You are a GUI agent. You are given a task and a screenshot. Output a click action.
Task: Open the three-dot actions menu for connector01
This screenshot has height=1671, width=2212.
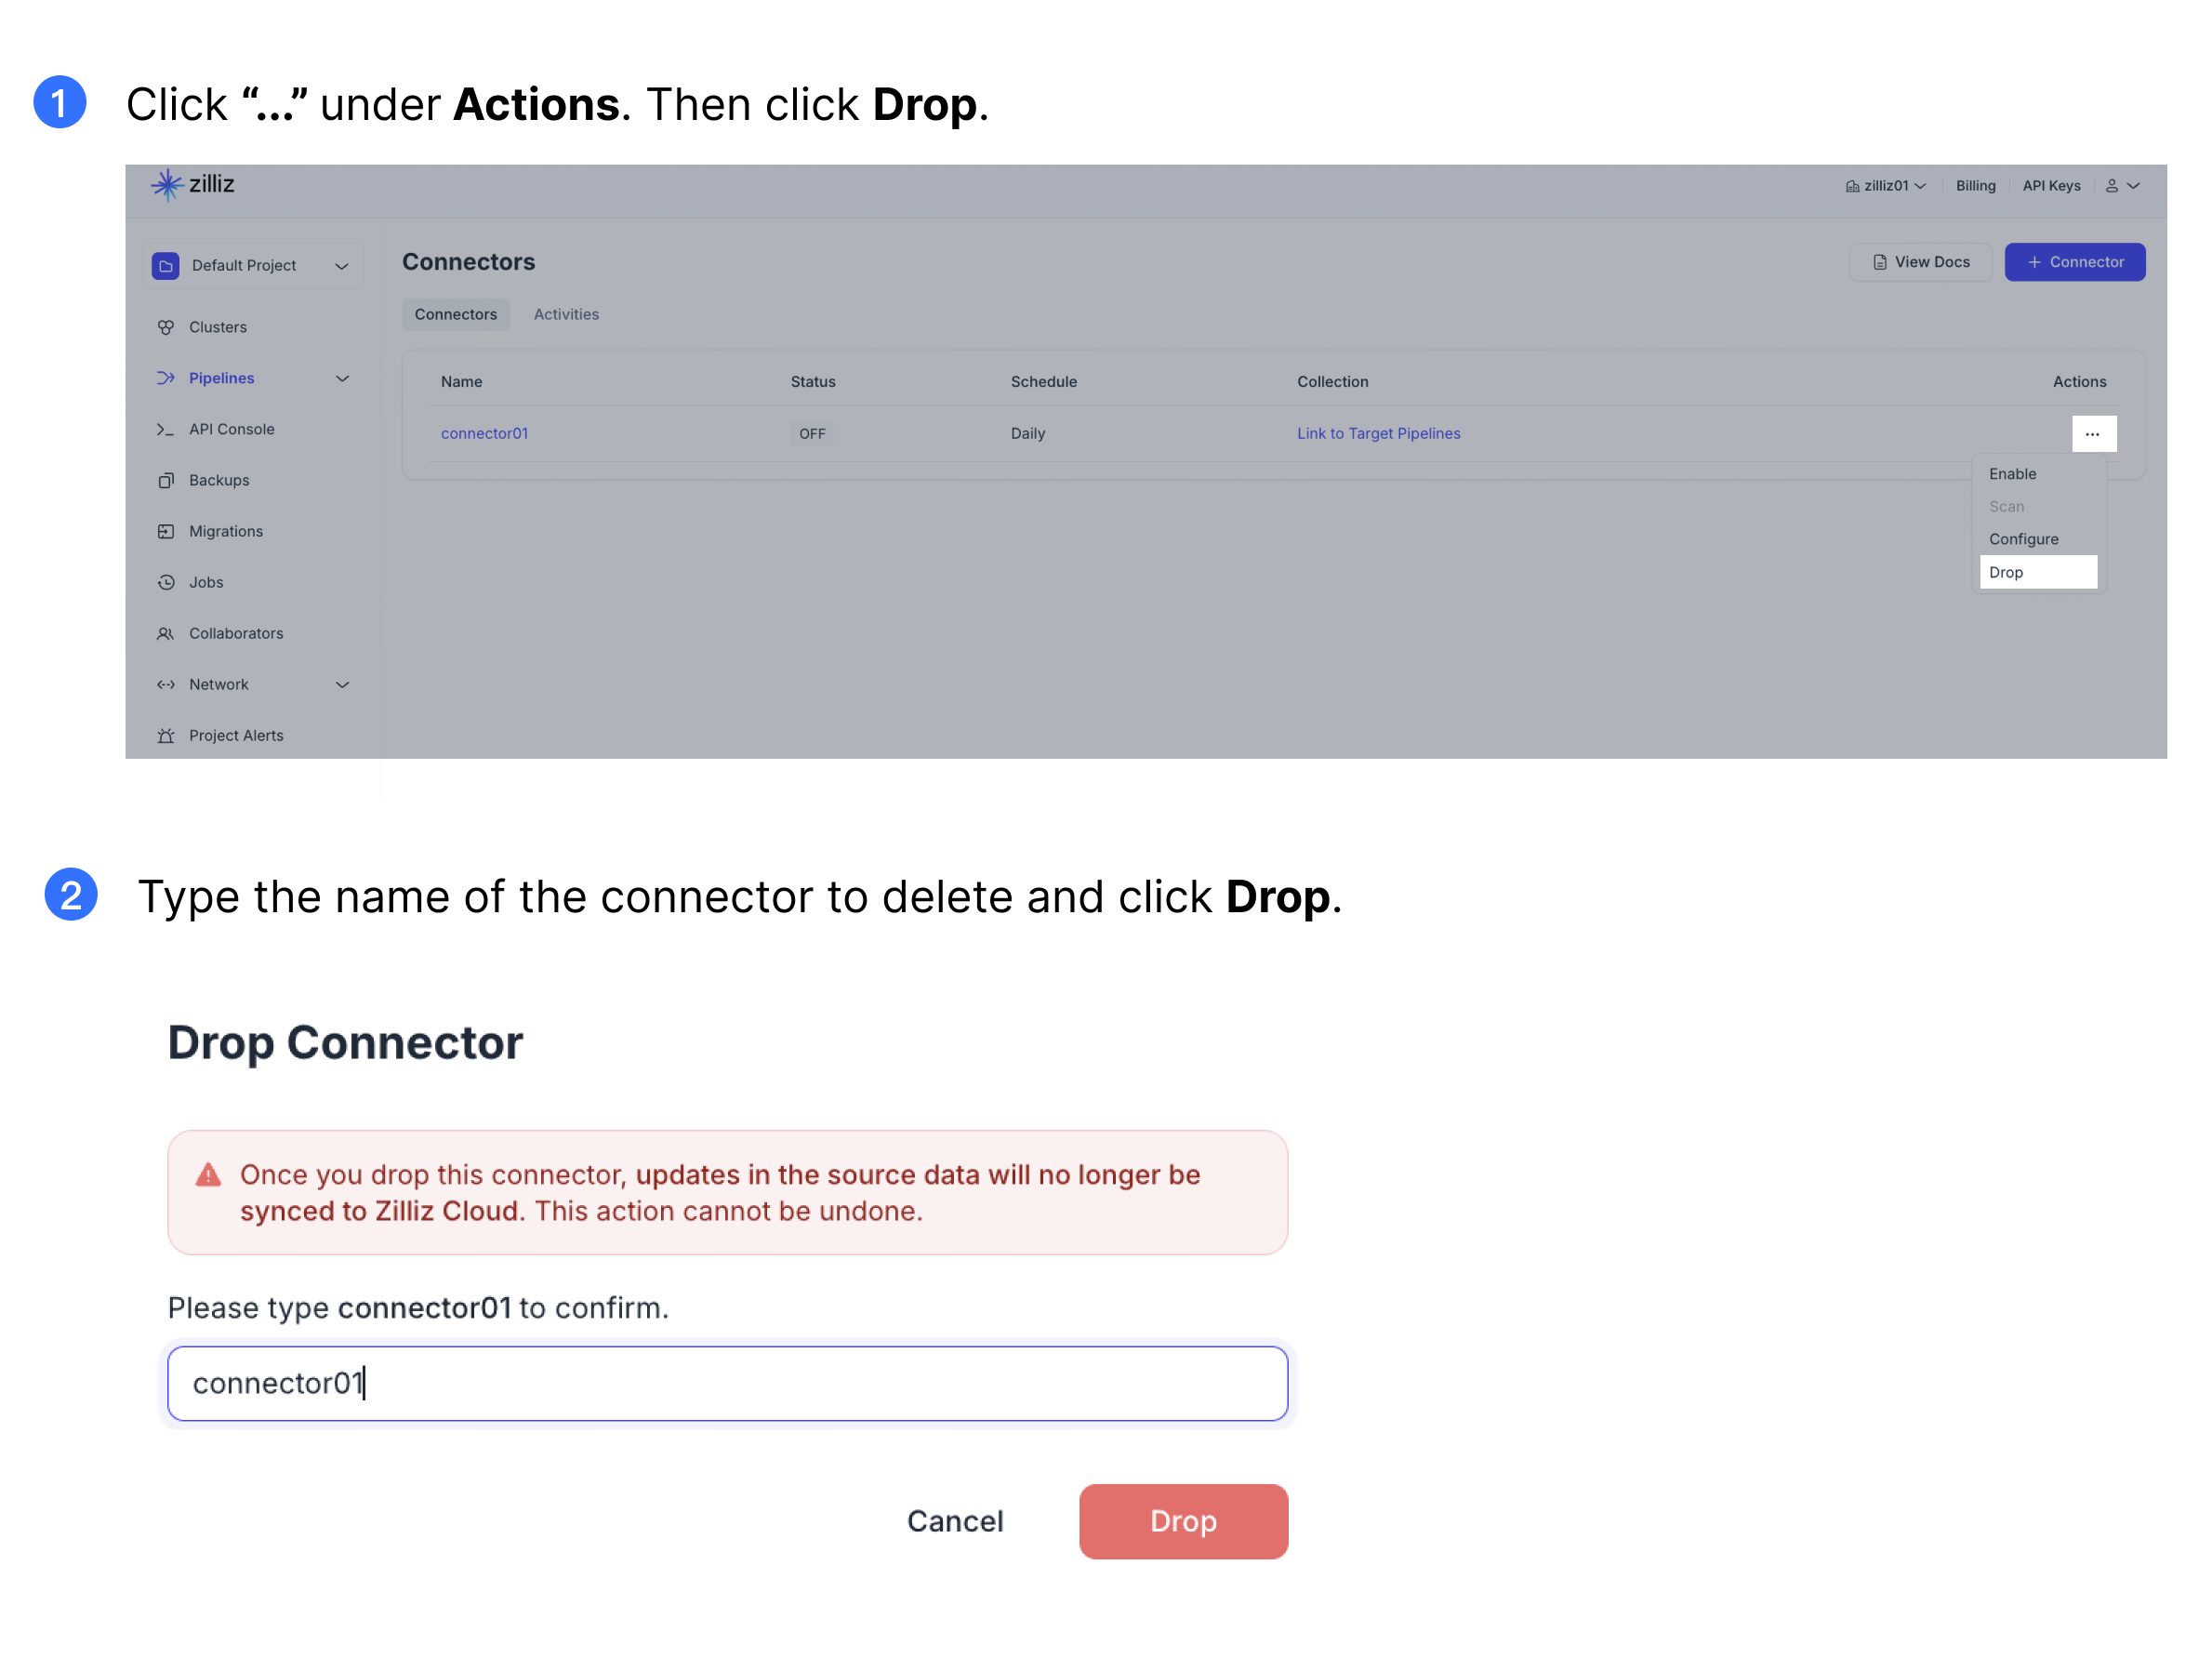[2094, 434]
